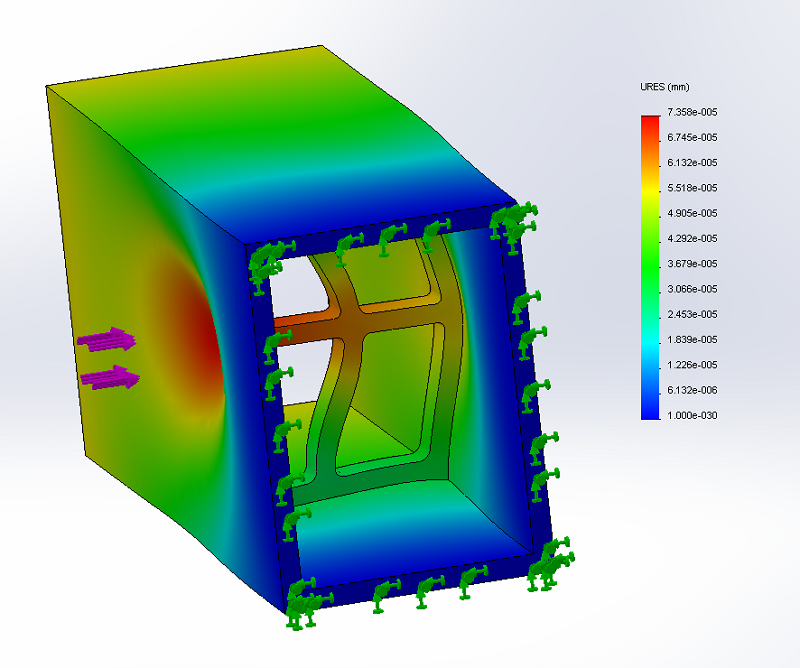Click the legend value 5.518e-005

click(x=692, y=188)
